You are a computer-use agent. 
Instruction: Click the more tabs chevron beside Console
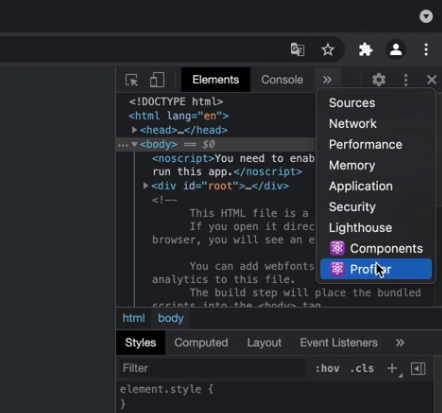click(327, 80)
